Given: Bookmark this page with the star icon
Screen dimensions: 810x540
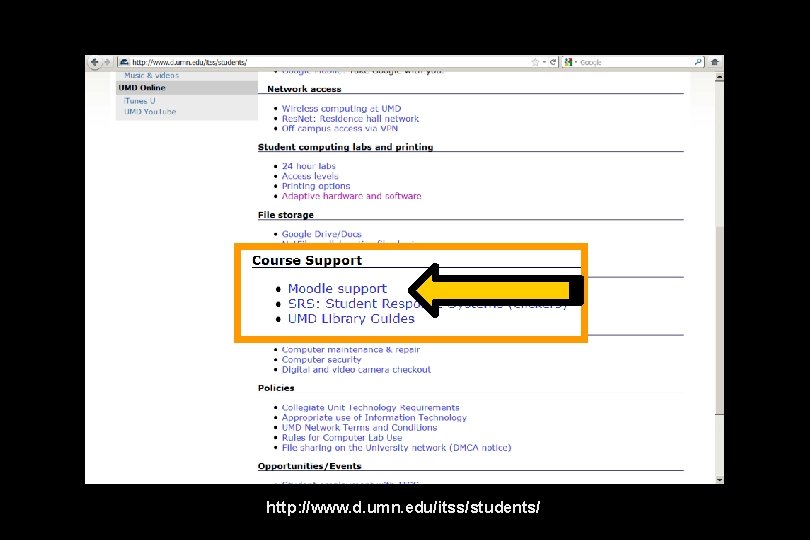Looking at the screenshot, I should pos(535,62).
